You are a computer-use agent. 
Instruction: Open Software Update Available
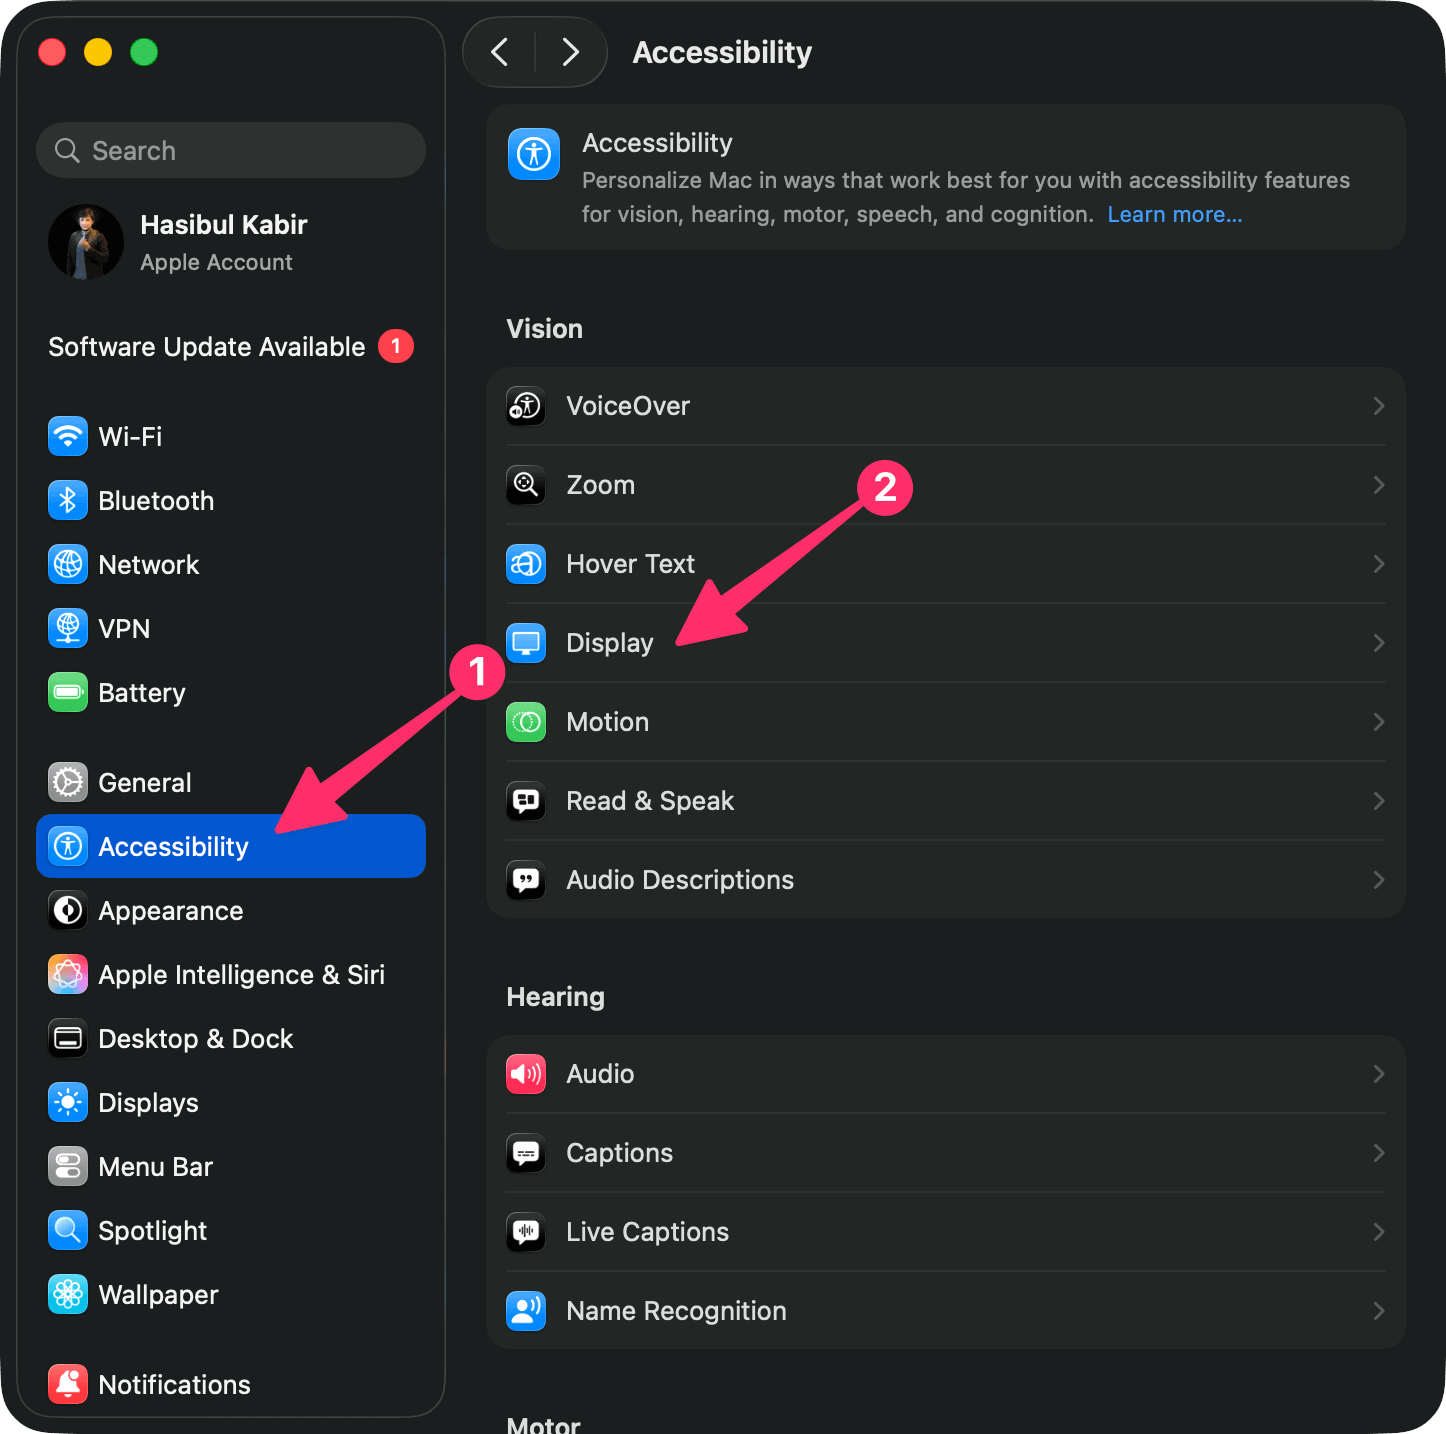(x=231, y=346)
